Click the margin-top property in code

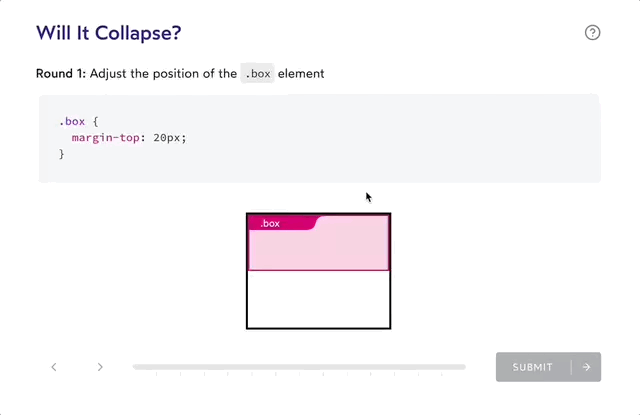(x=106, y=138)
